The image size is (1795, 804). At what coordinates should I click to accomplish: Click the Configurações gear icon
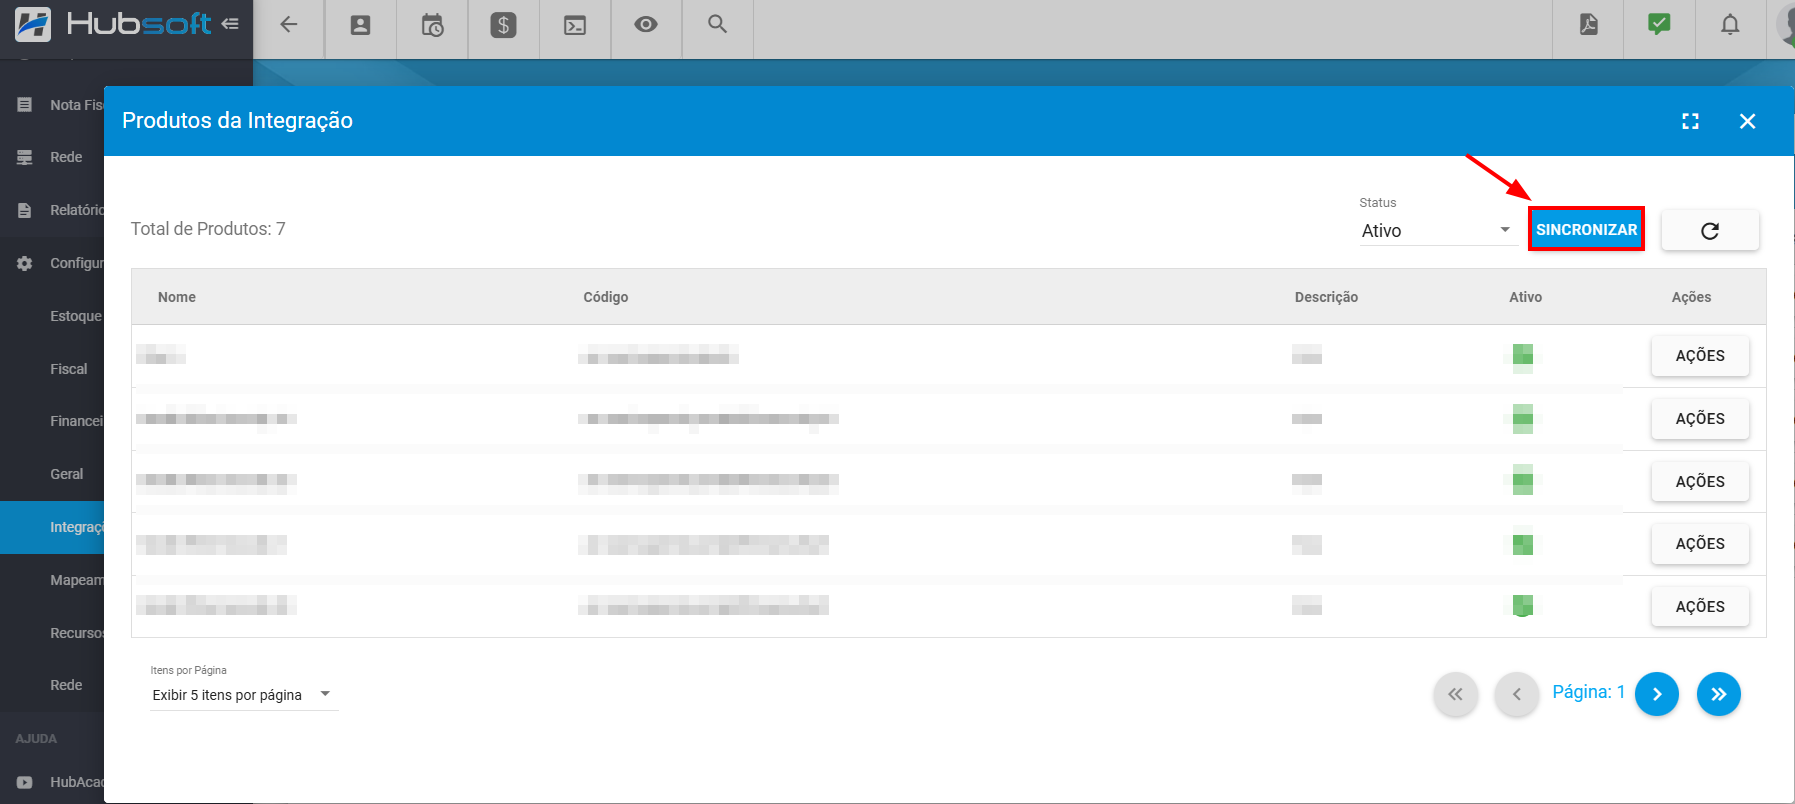point(25,263)
